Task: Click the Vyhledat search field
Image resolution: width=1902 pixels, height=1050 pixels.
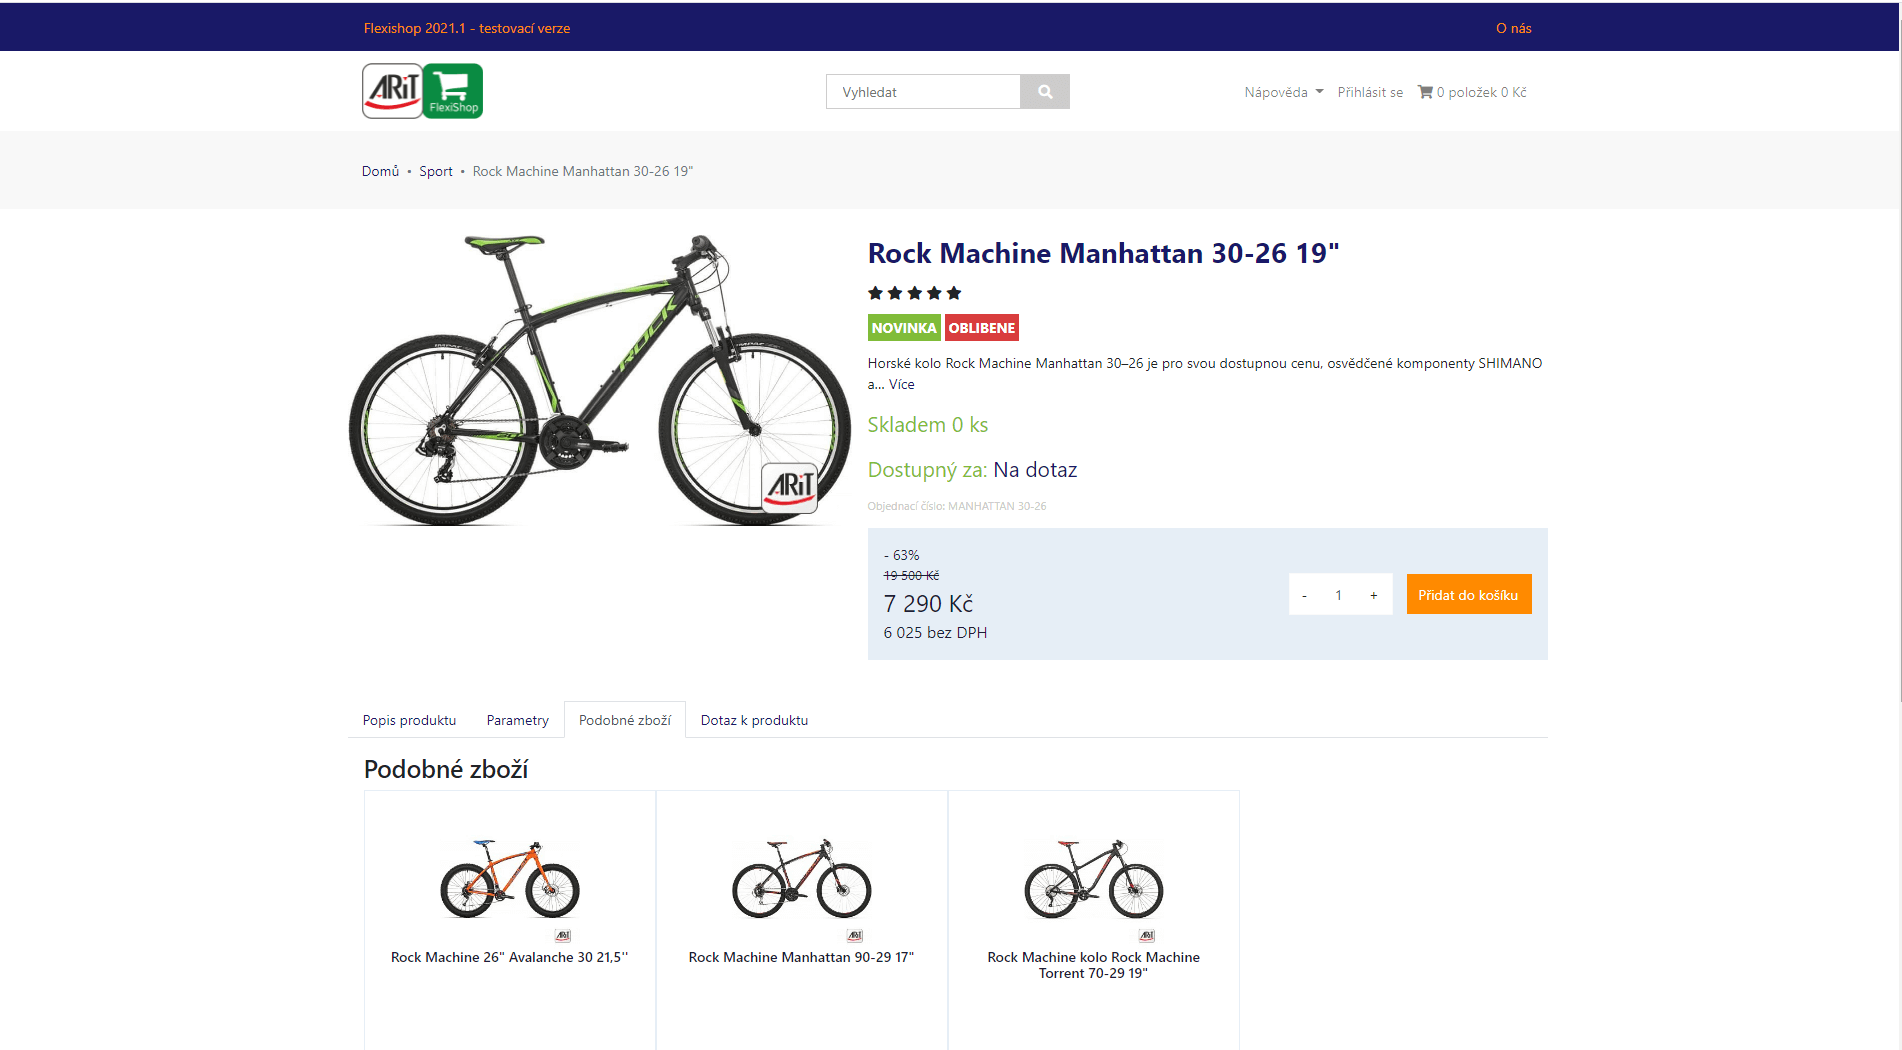Action: click(923, 92)
